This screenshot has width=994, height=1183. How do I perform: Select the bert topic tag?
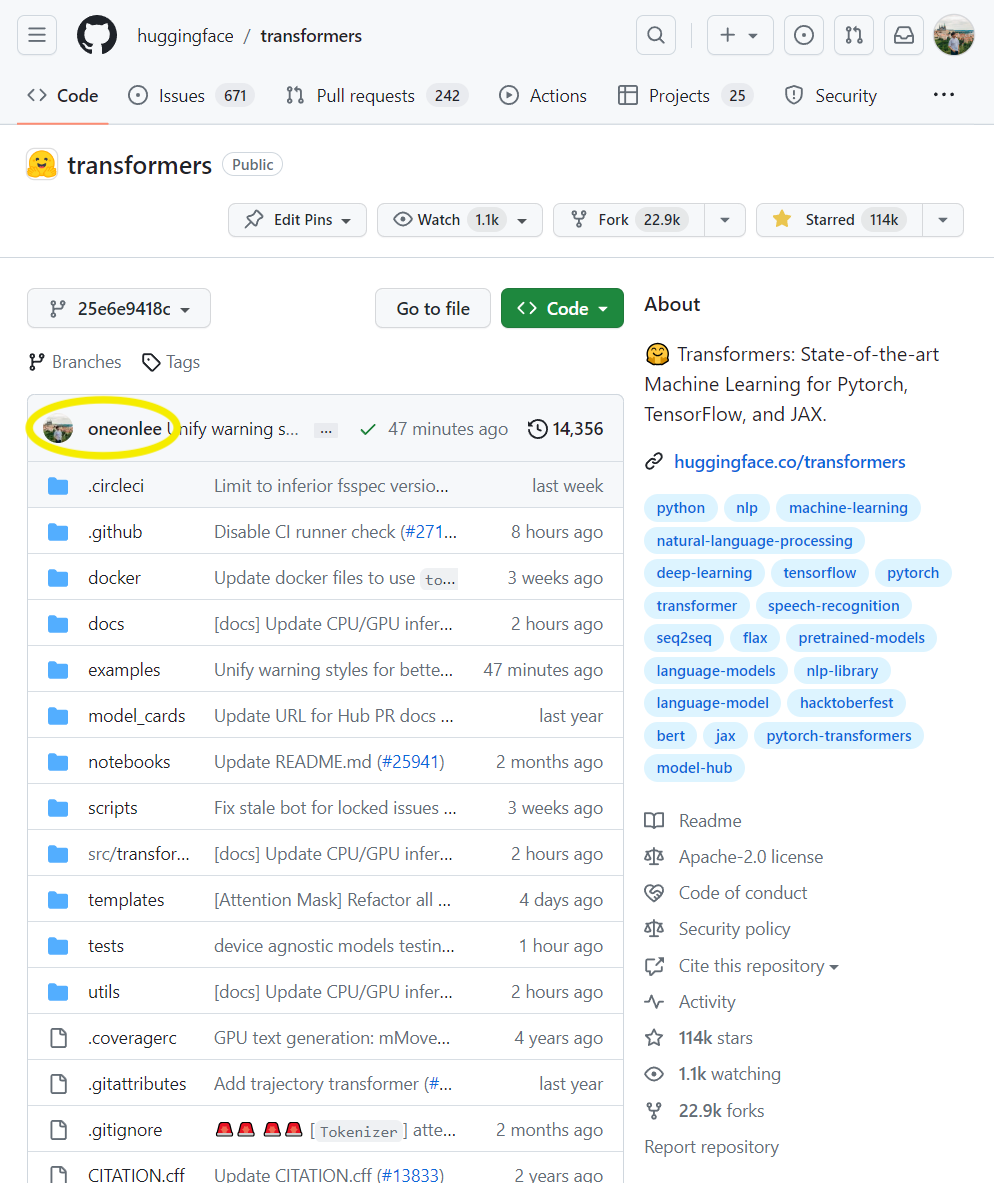670,736
